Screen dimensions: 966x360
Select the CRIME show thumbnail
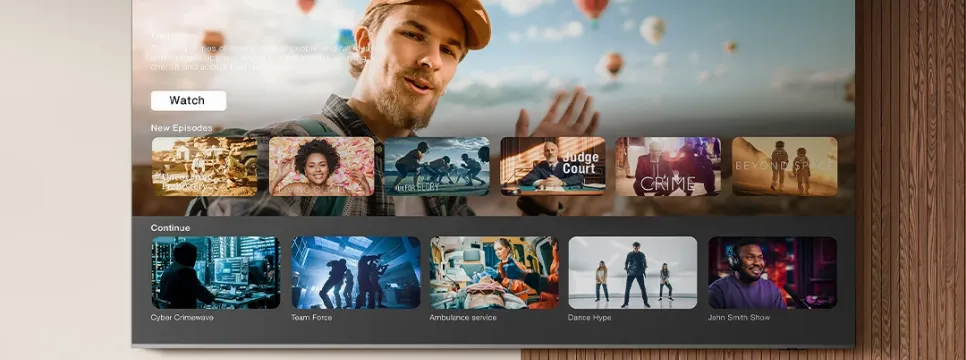(668, 166)
